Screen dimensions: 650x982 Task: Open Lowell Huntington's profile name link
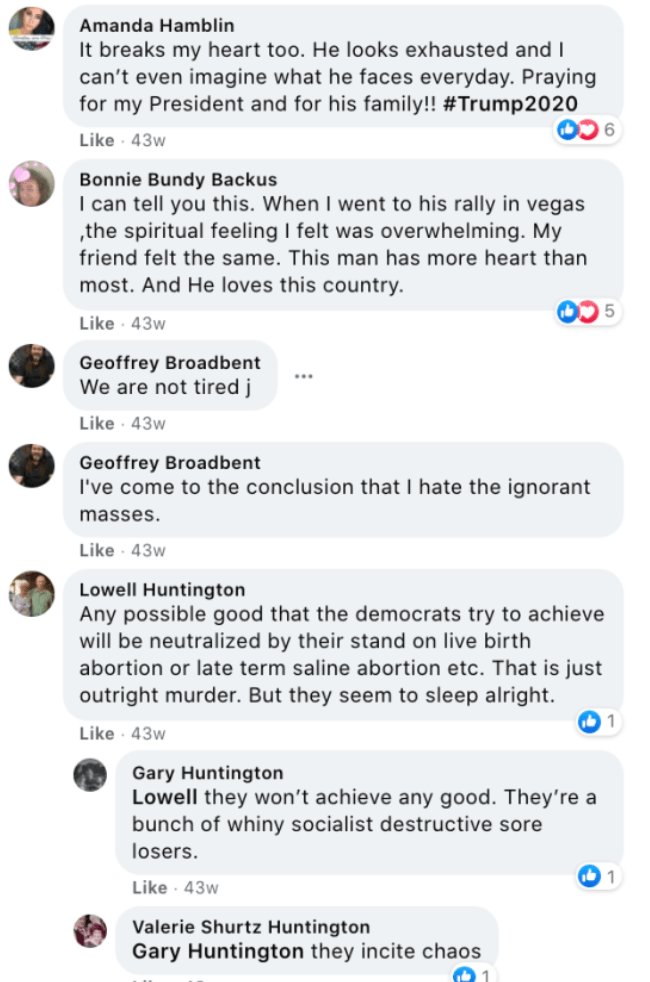[x=162, y=590]
